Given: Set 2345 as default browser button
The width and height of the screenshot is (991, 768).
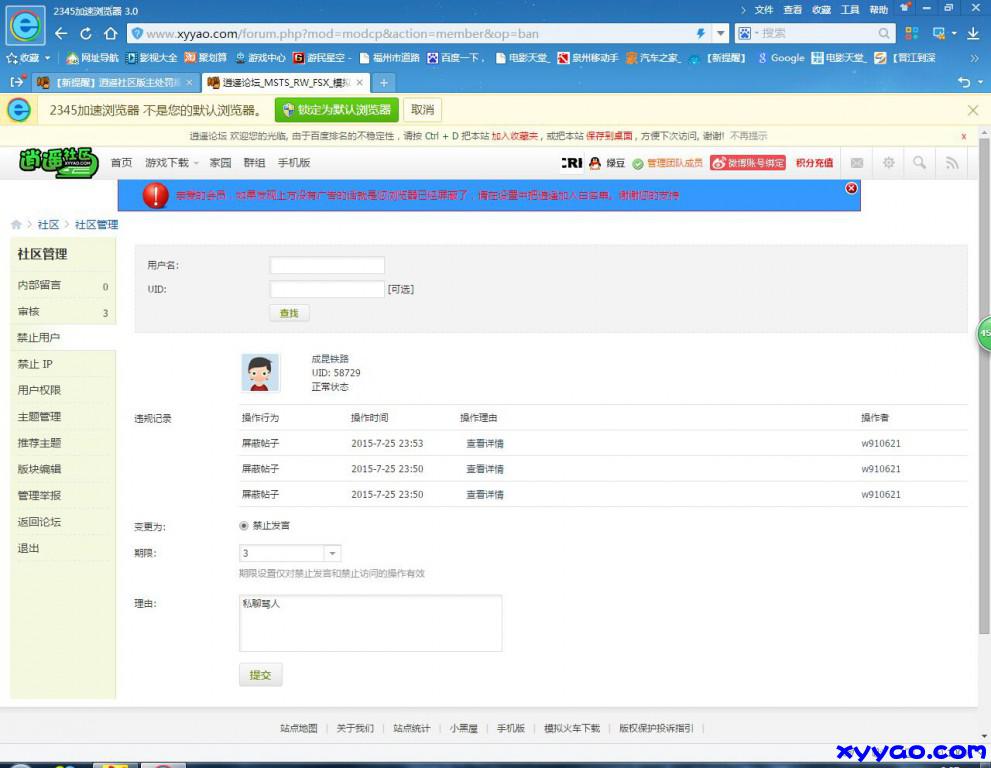Looking at the screenshot, I should coord(337,110).
